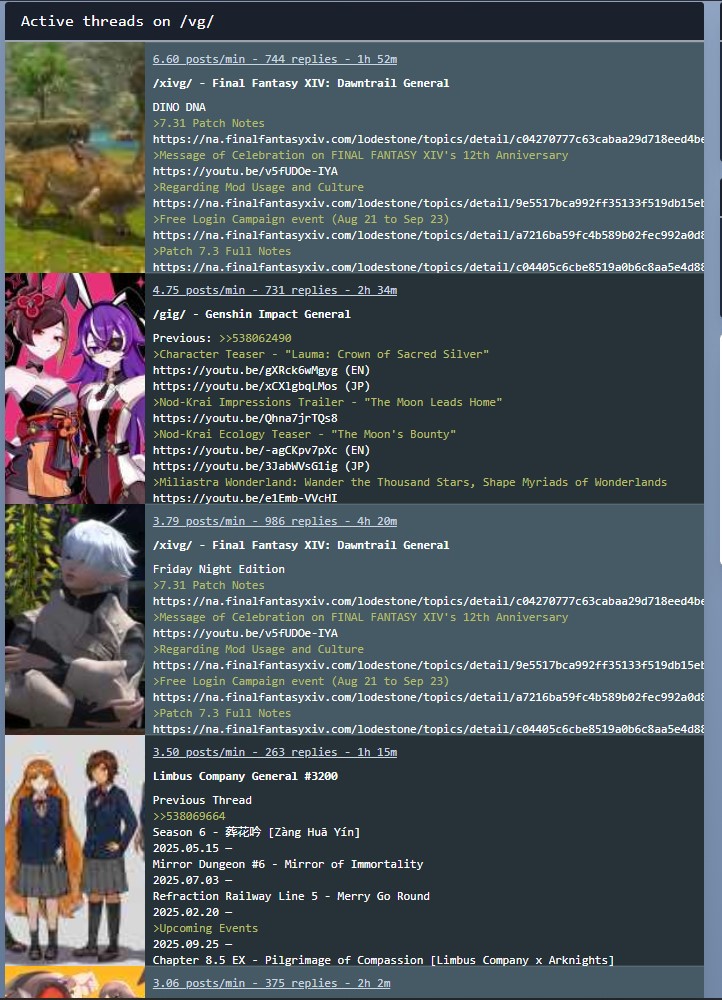The height and width of the screenshot is (1000, 722).
Task: Click the youtu.be/gXRck6wMgyg (EN) URL
Action: tap(262, 370)
